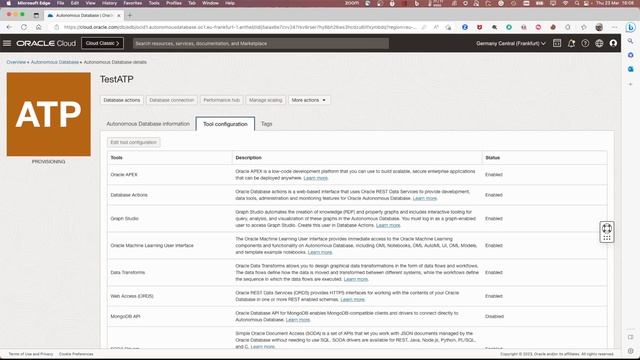Screen dimensions: 640x360
Task: Click the Oracle Cloud logo
Action: [46, 43]
